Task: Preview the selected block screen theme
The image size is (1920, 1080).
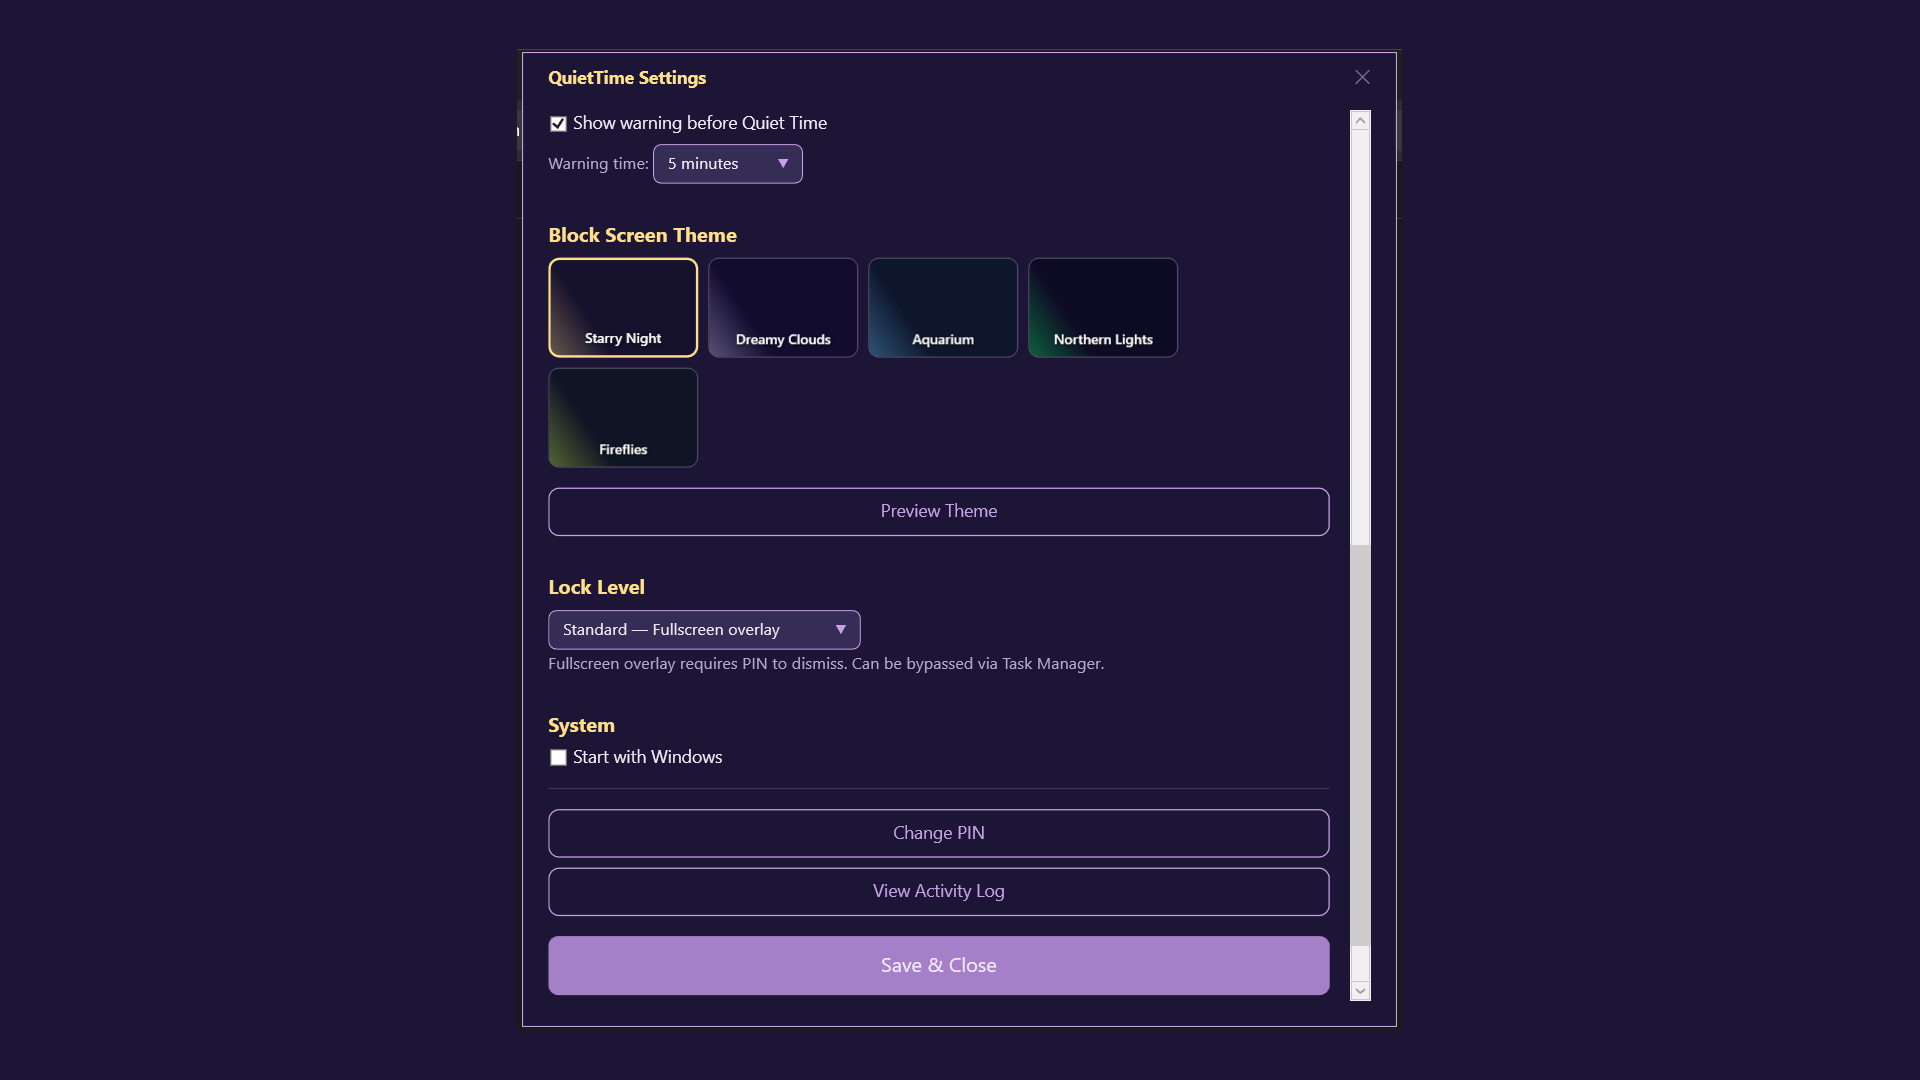Action: pyautogui.click(x=938, y=511)
